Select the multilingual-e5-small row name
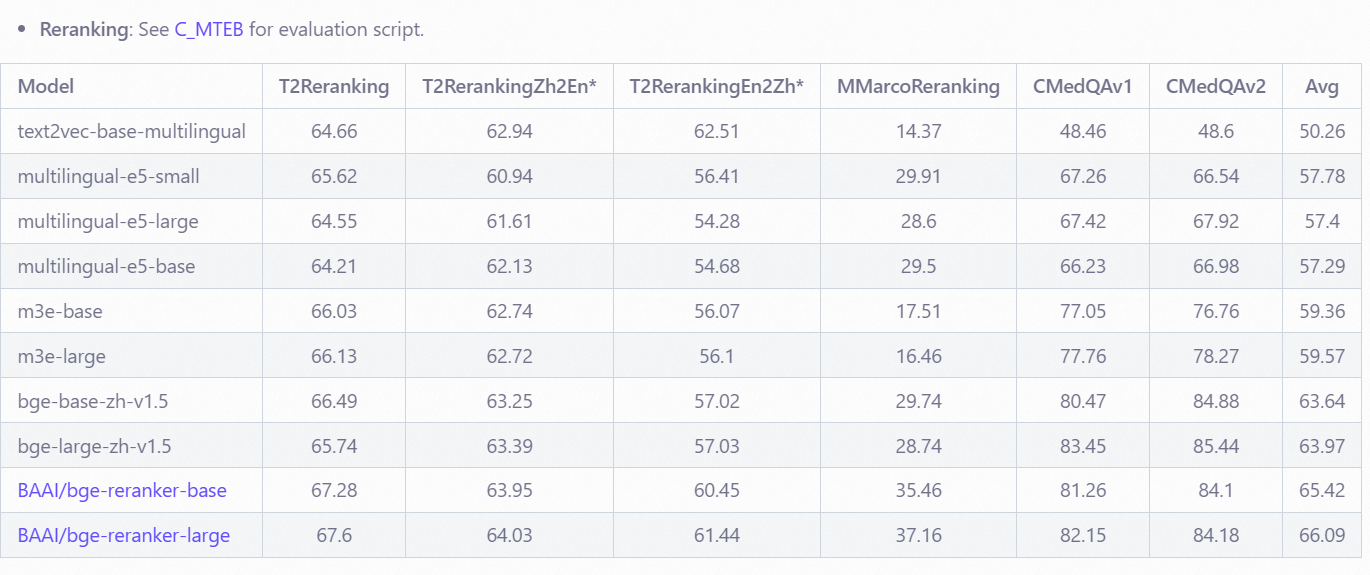1370x575 pixels. pyautogui.click(x=109, y=176)
